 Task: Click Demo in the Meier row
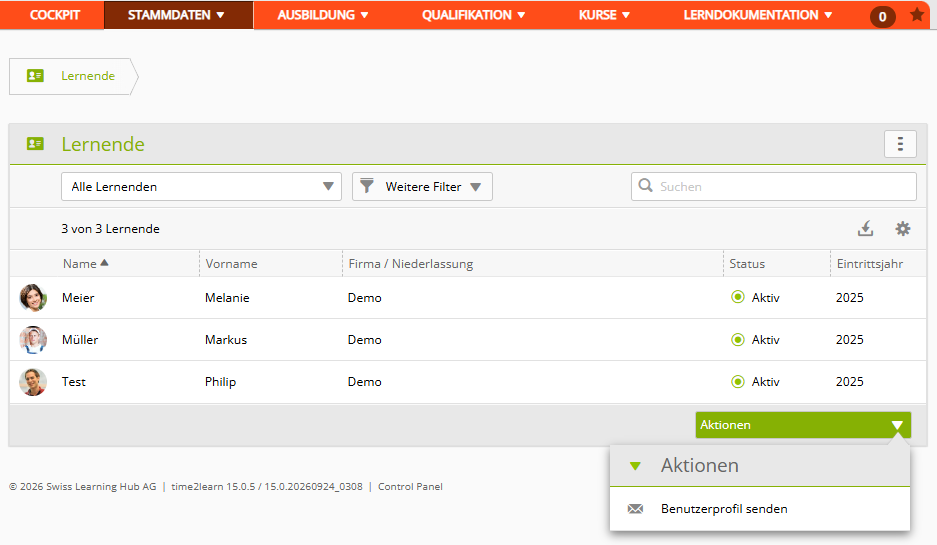pyautogui.click(x=365, y=298)
